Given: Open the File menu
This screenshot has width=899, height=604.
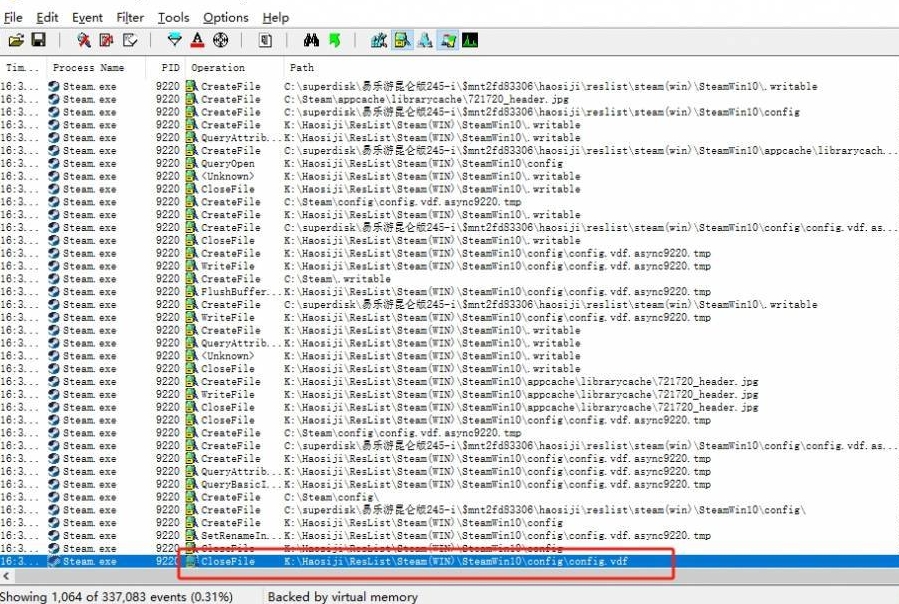Looking at the screenshot, I should coord(13,18).
